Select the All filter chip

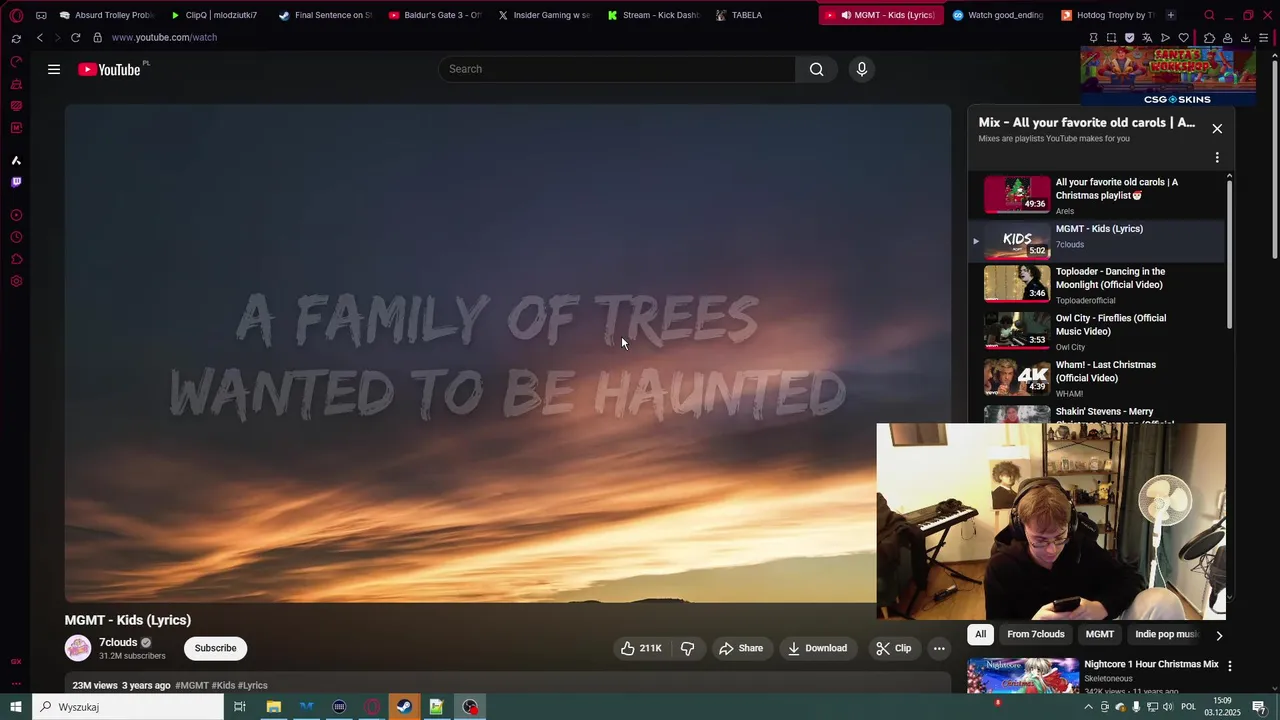[981, 634]
